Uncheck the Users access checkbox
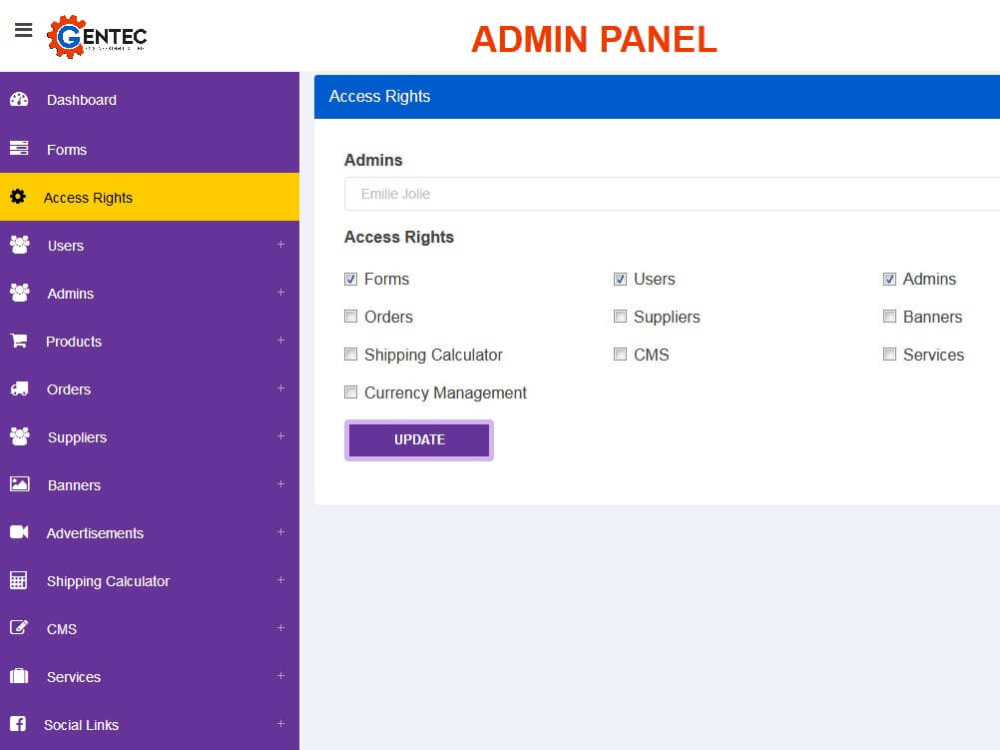This screenshot has width=1000, height=750. (x=620, y=279)
